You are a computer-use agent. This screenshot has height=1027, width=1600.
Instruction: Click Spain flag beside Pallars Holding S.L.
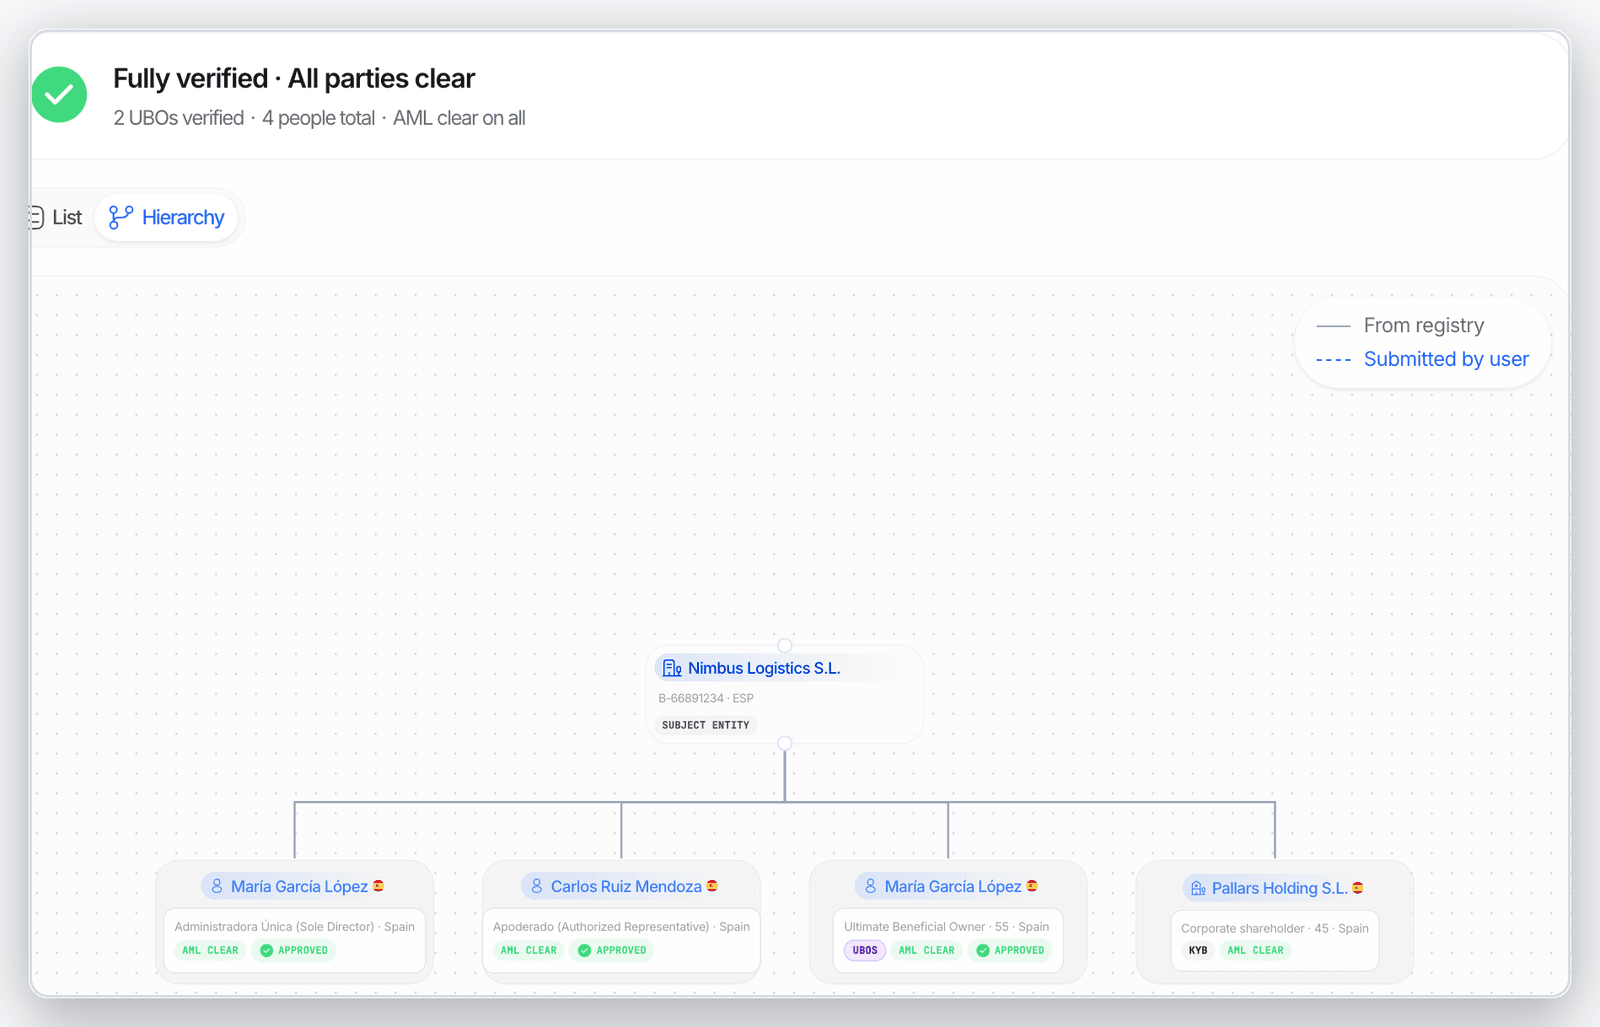(1358, 888)
